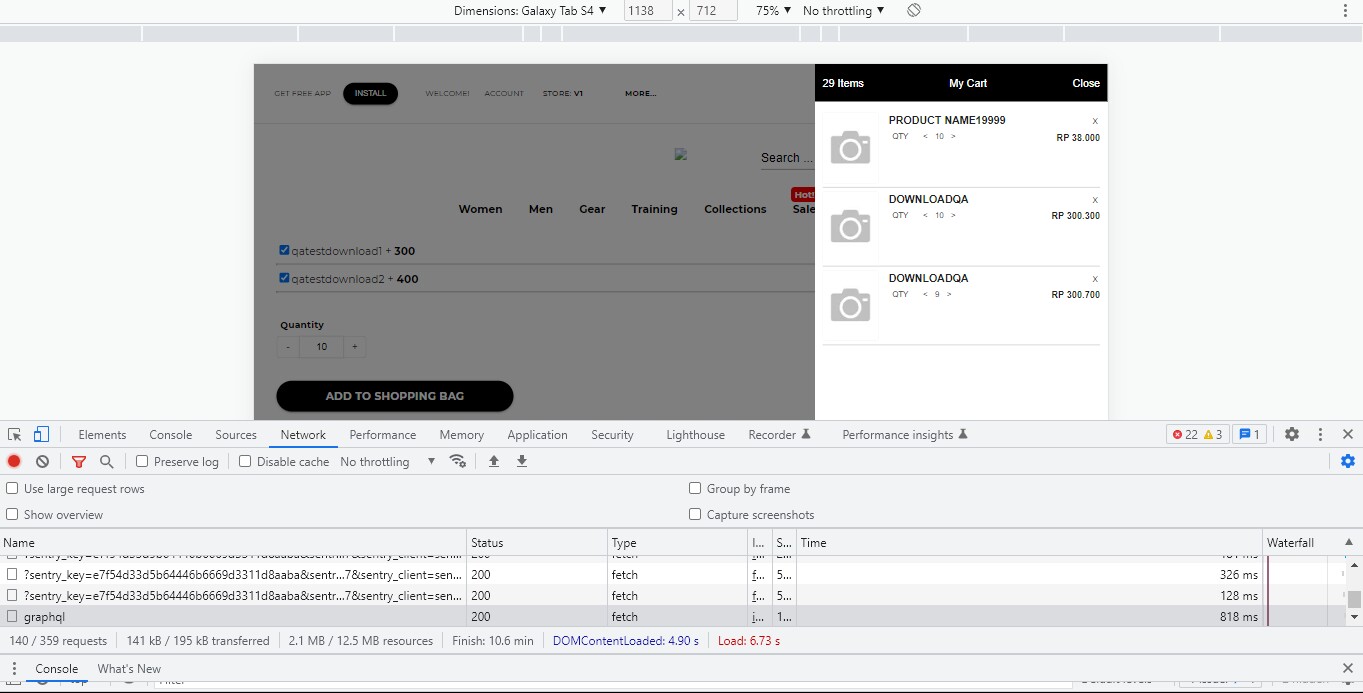Decrease product quantity with minus button

[x=288, y=347]
